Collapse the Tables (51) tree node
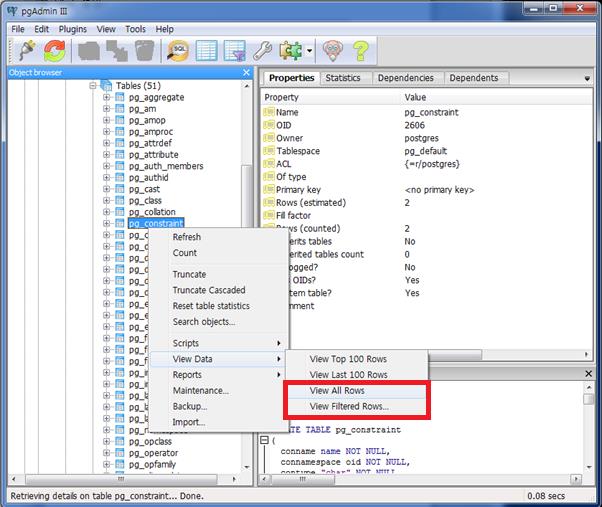 tap(93, 86)
